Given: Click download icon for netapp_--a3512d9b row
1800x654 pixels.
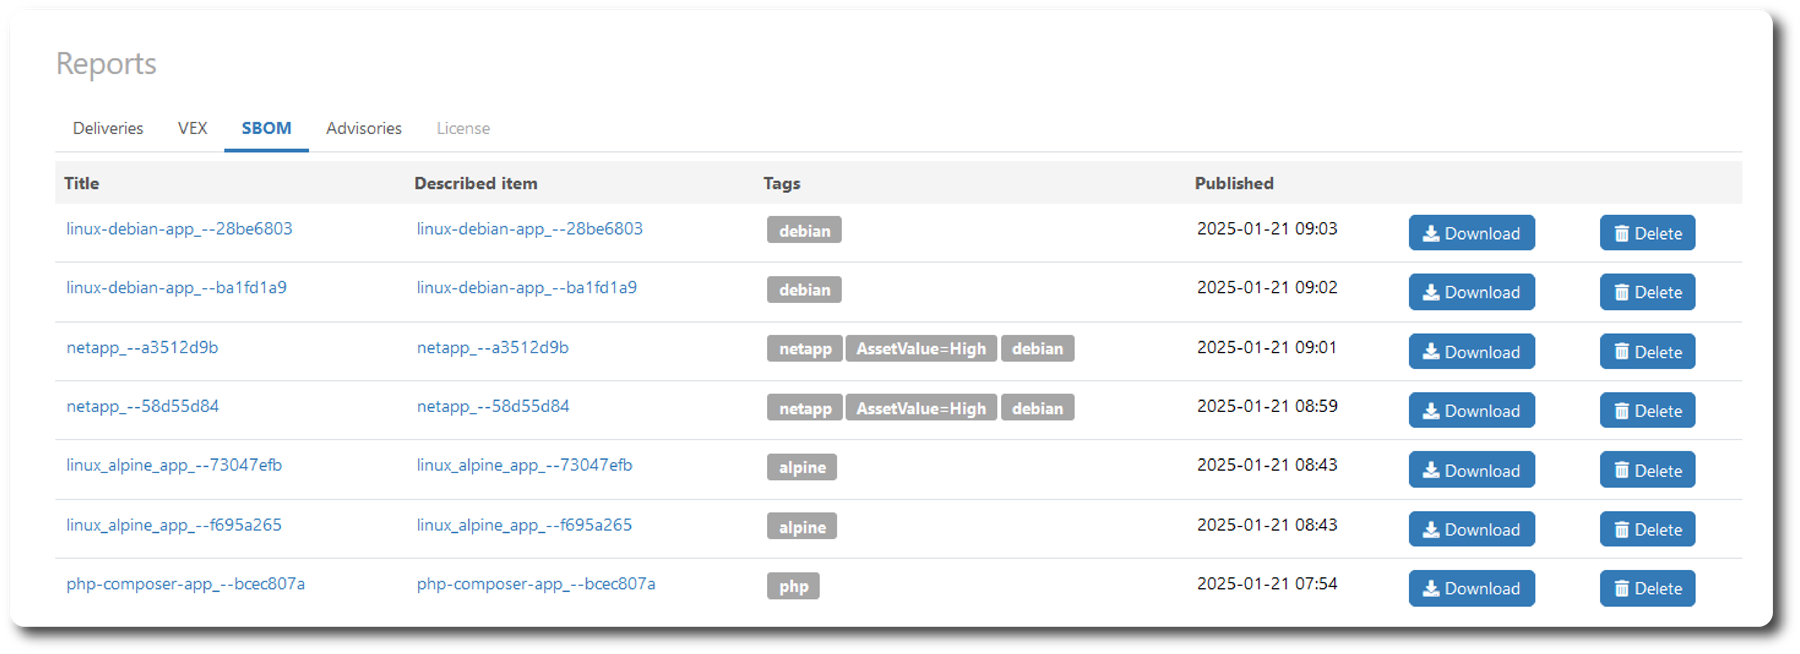Looking at the screenshot, I should pos(1432,352).
